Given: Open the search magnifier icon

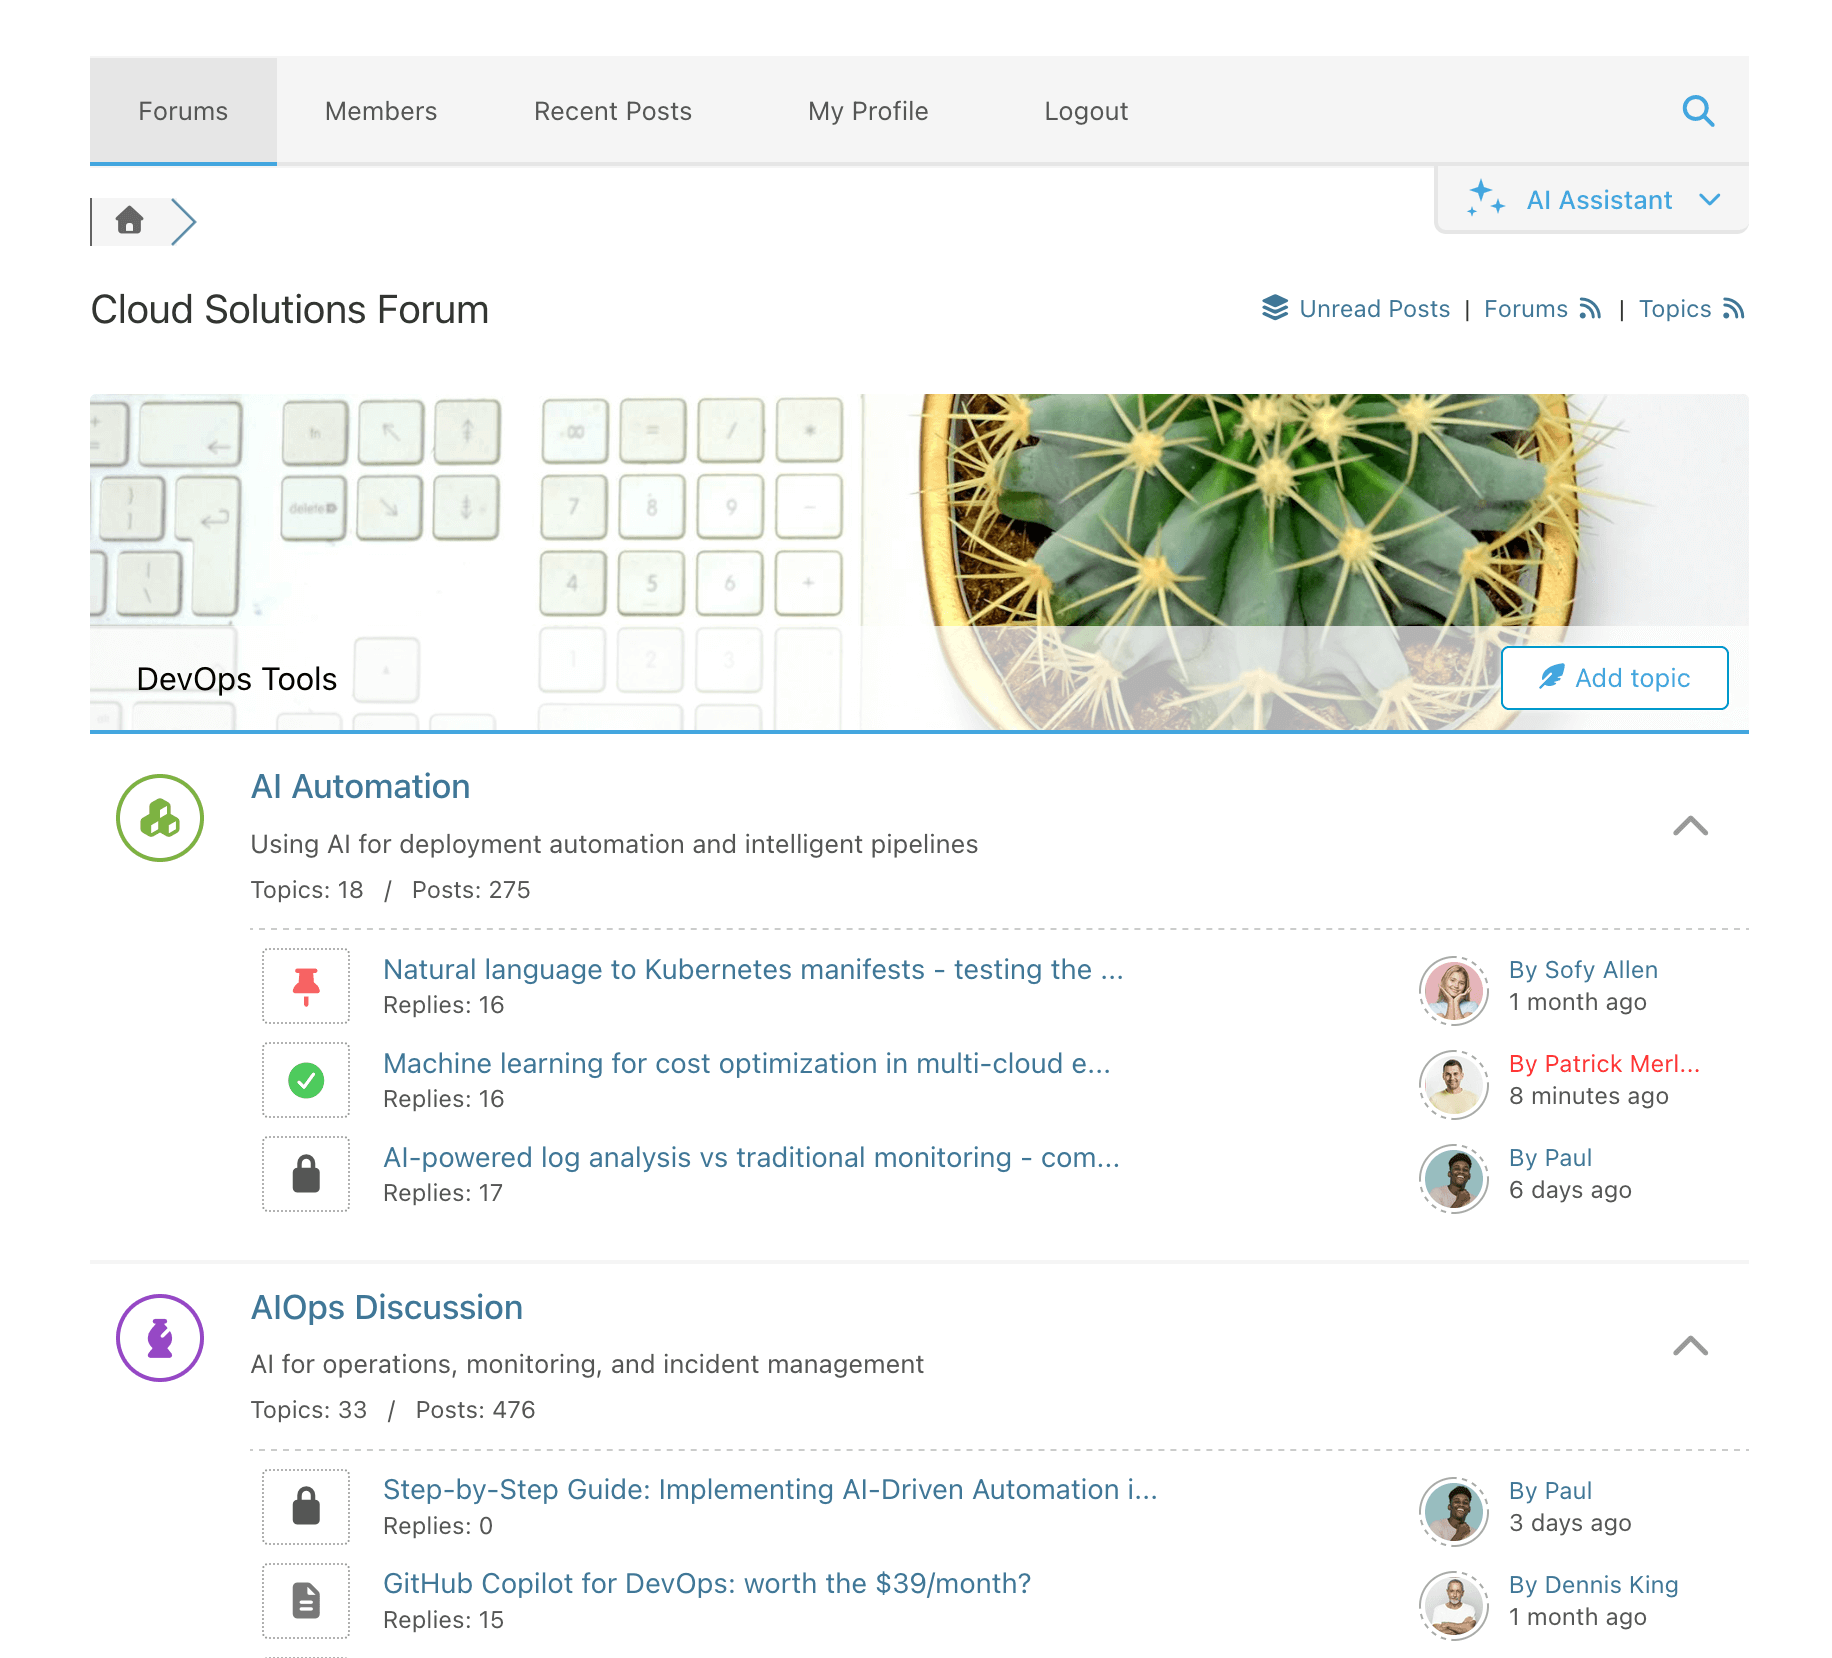Looking at the screenshot, I should pos(1698,111).
